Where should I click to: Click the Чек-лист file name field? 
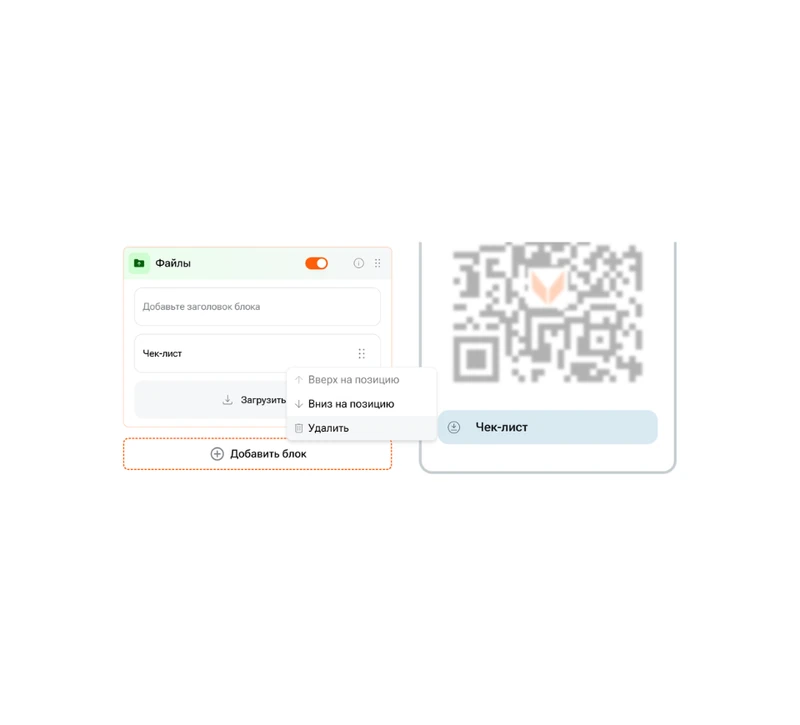258,354
